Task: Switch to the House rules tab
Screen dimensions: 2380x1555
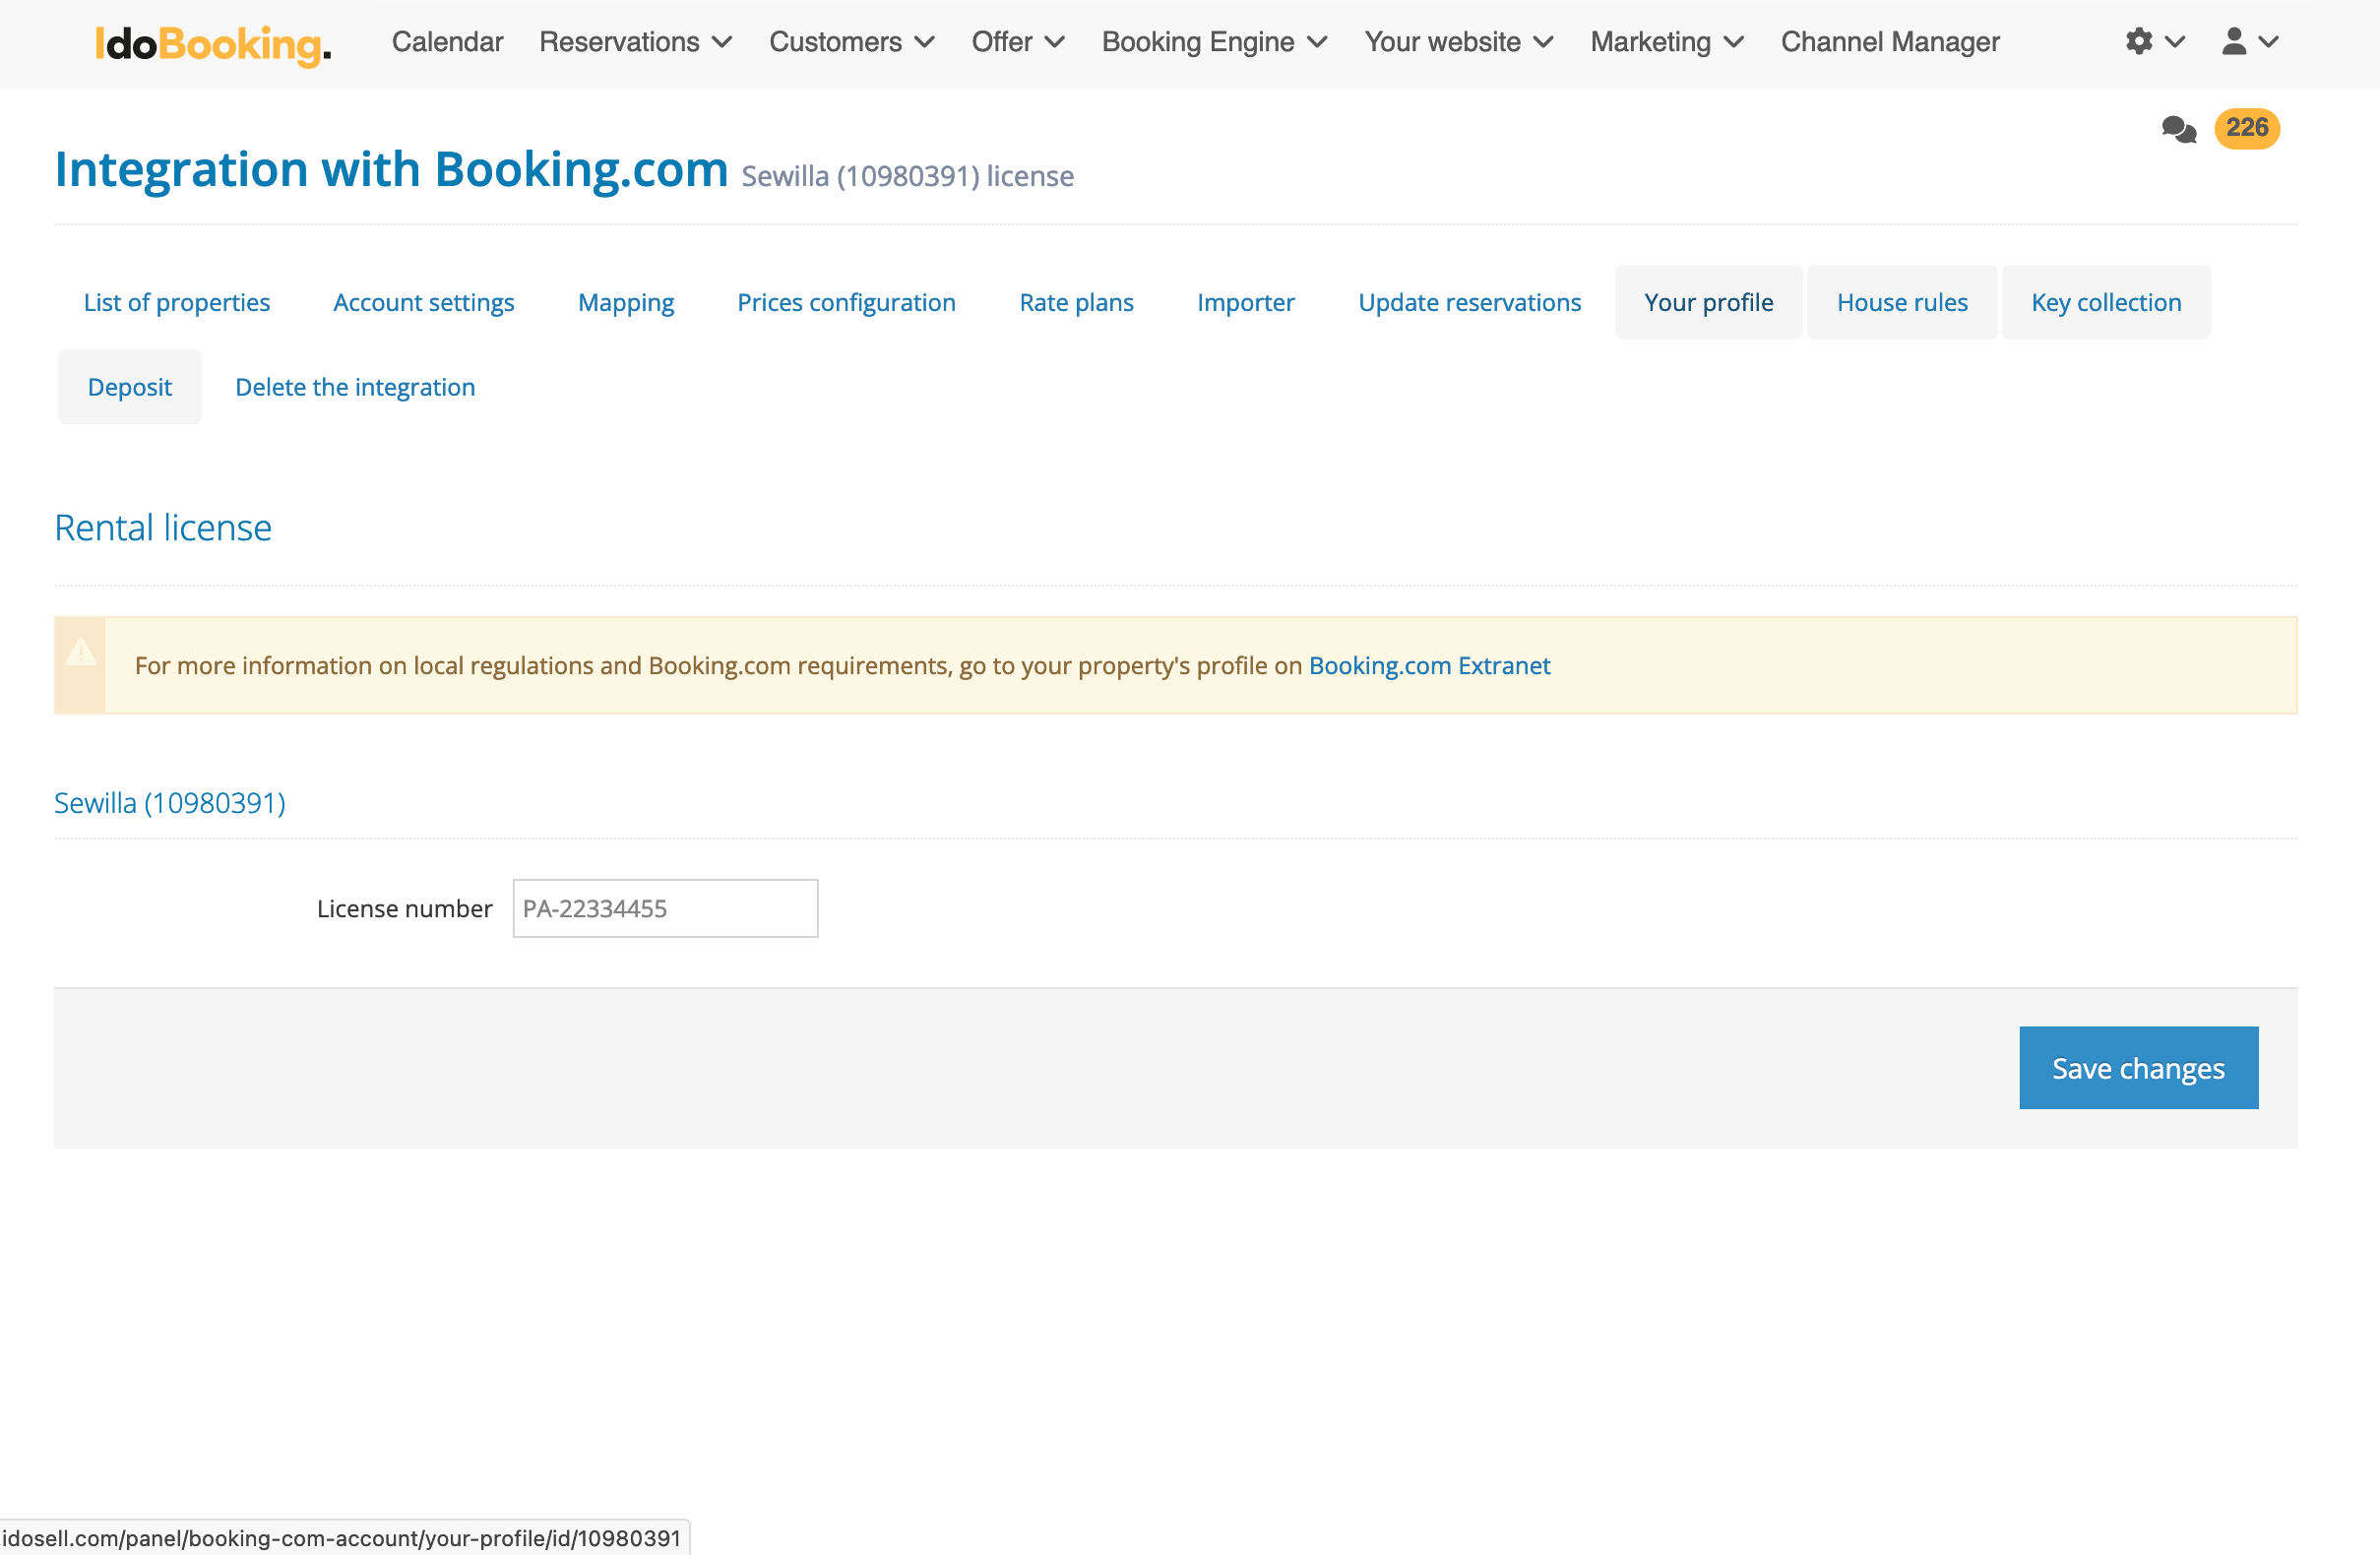Action: pos(1901,302)
